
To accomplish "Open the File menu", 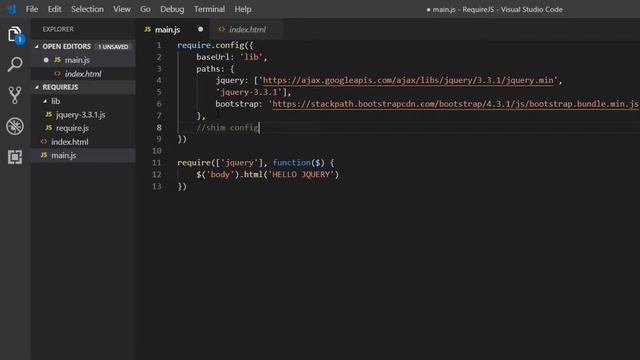I will coord(32,9).
